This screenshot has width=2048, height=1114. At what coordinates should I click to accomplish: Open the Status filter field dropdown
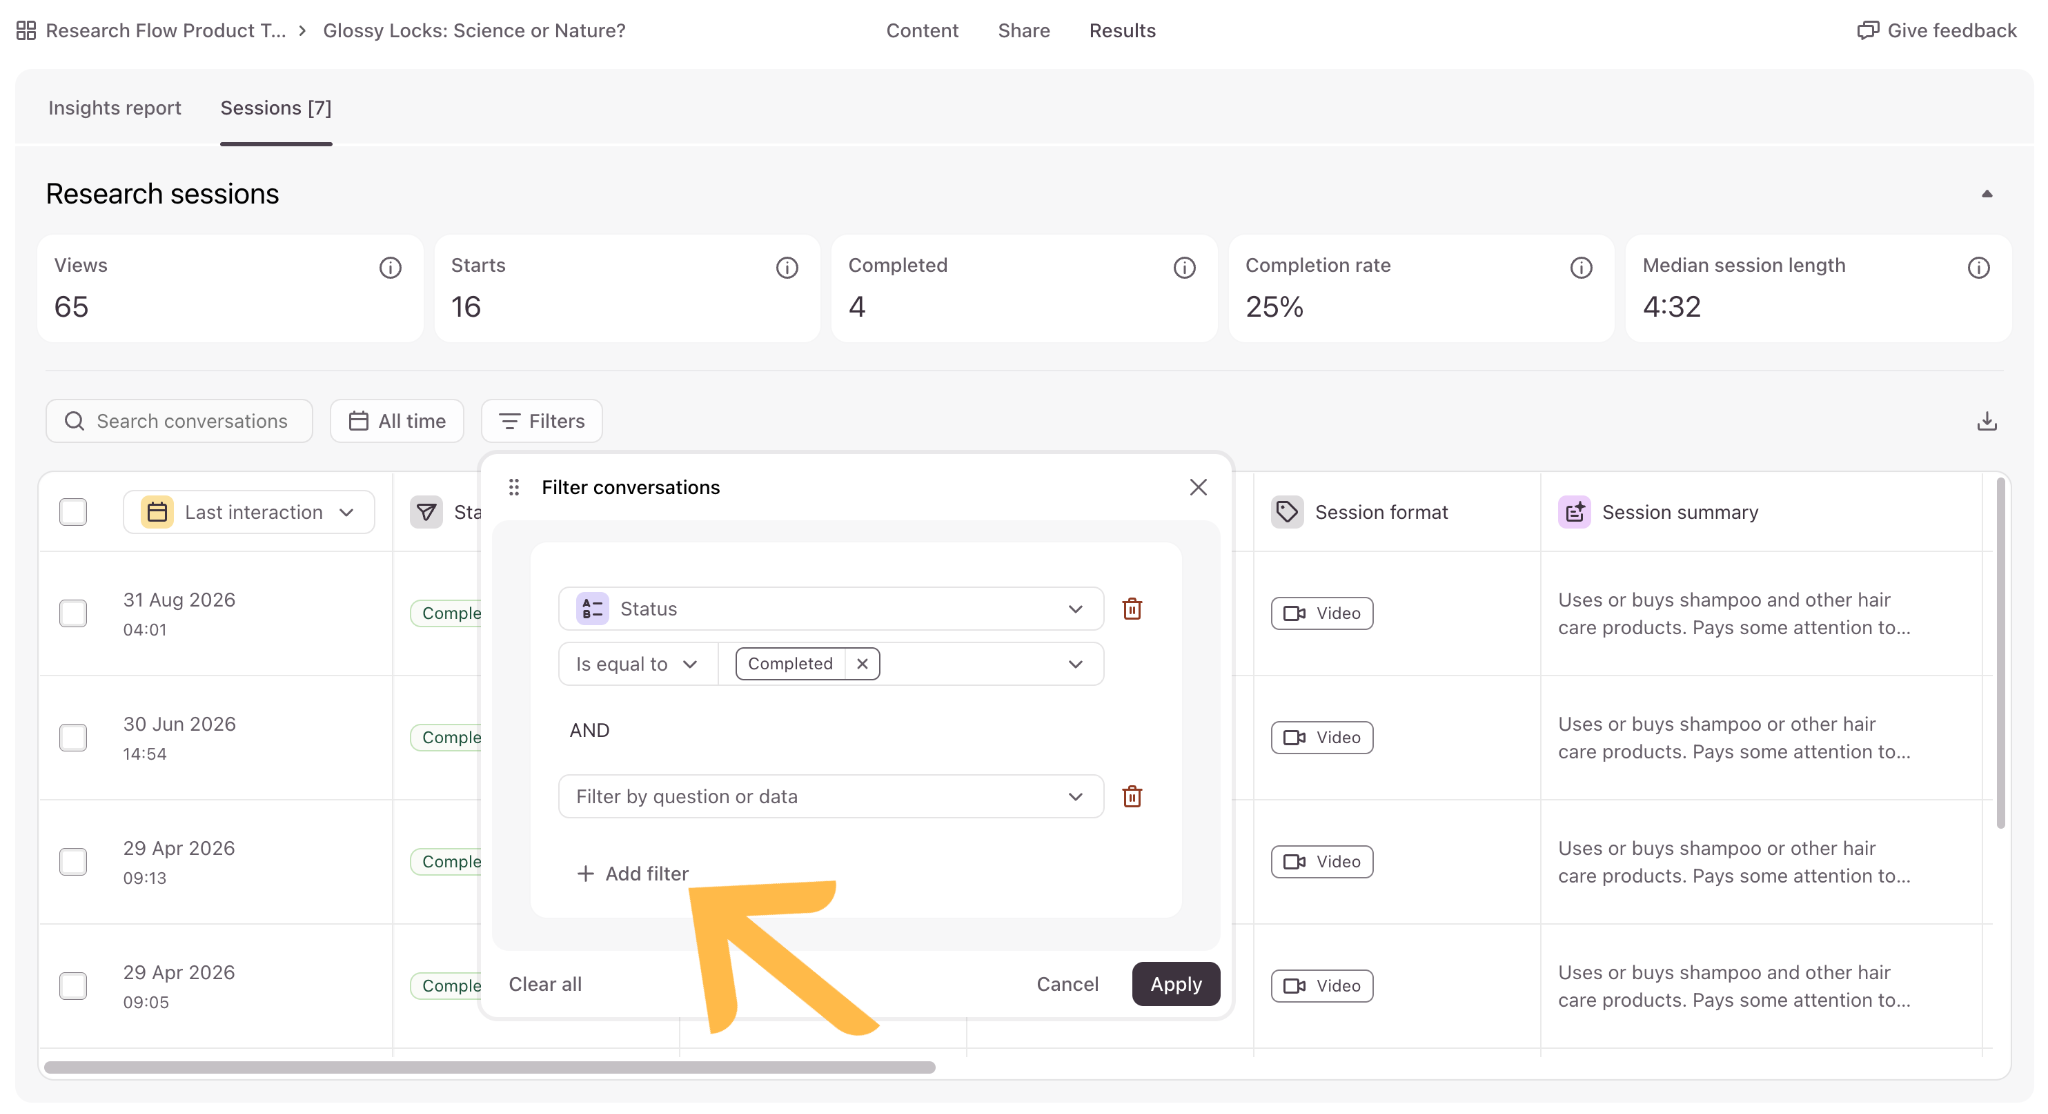pyautogui.click(x=830, y=609)
